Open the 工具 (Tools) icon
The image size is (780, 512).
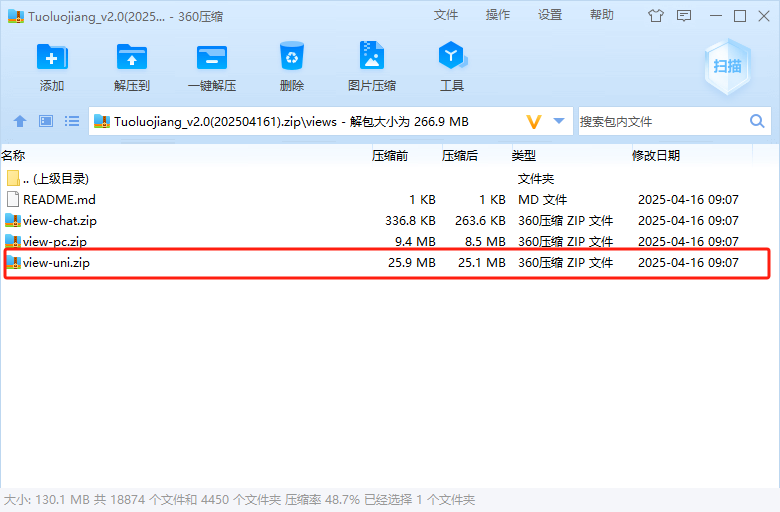(452, 55)
